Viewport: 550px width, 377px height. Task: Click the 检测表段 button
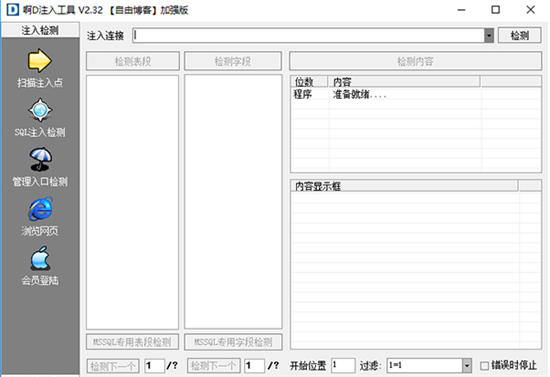[133, 61]
